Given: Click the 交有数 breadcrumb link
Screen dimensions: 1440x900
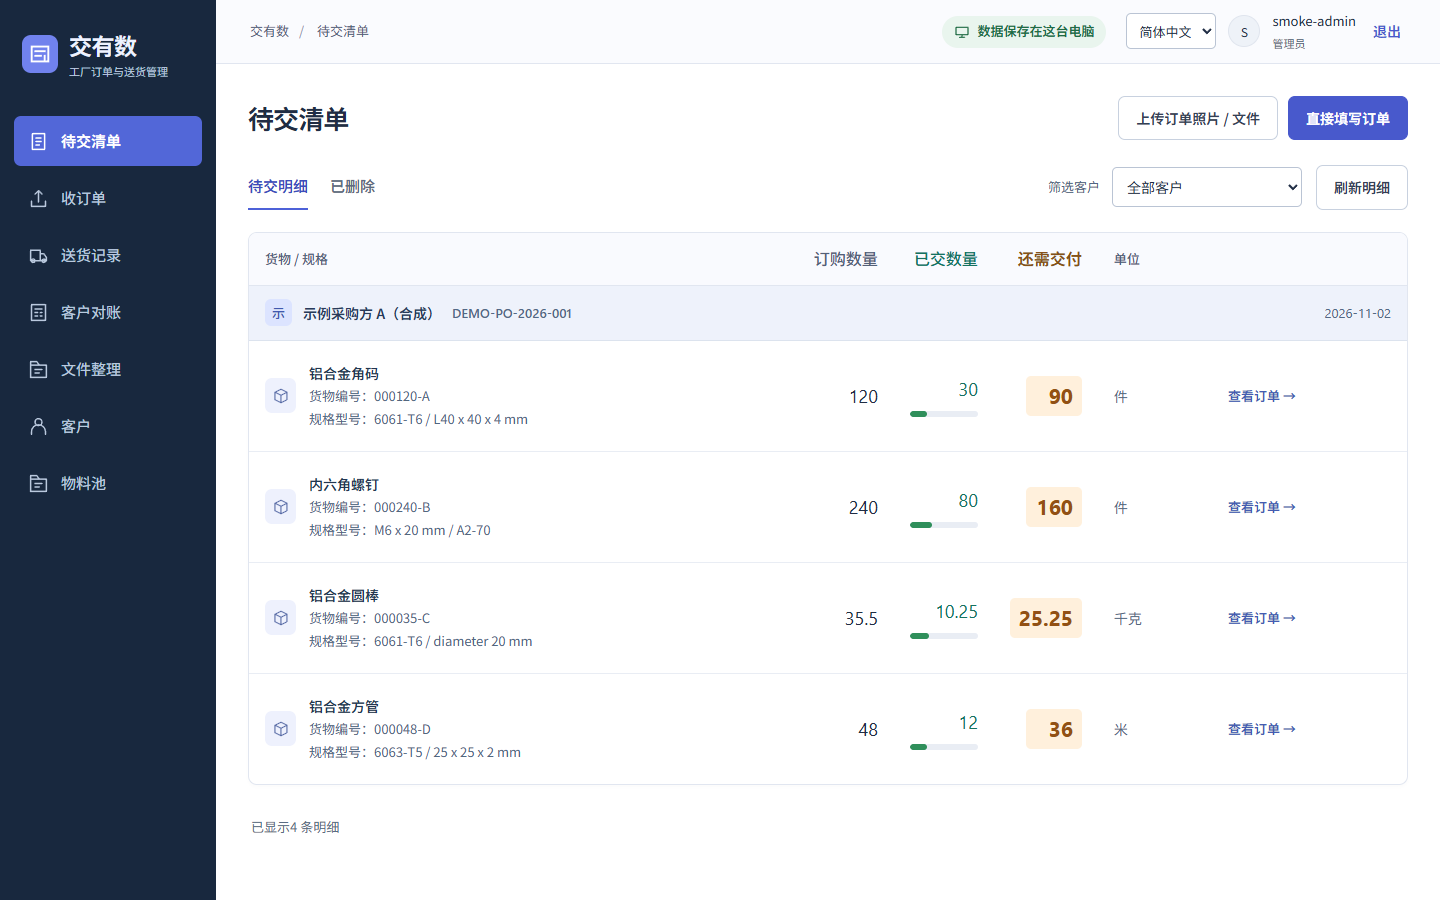Looking at the screenshot, I should [269, 31].
